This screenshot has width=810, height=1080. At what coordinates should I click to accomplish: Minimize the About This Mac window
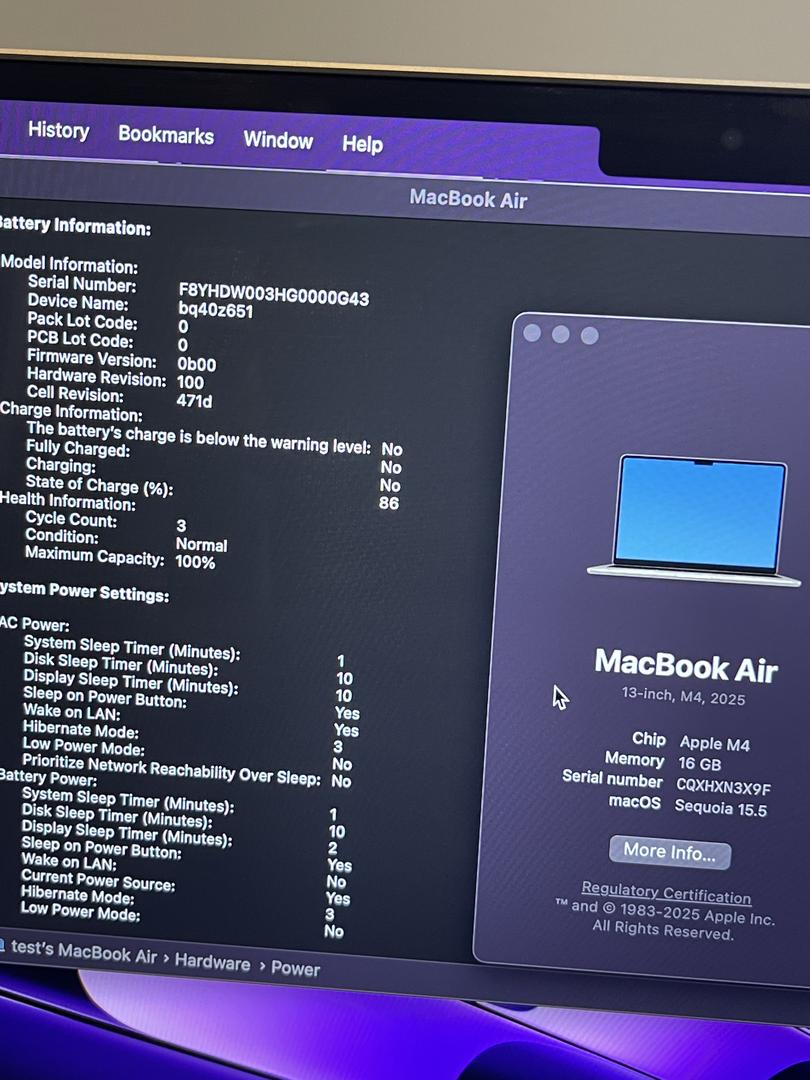[561, 335]
